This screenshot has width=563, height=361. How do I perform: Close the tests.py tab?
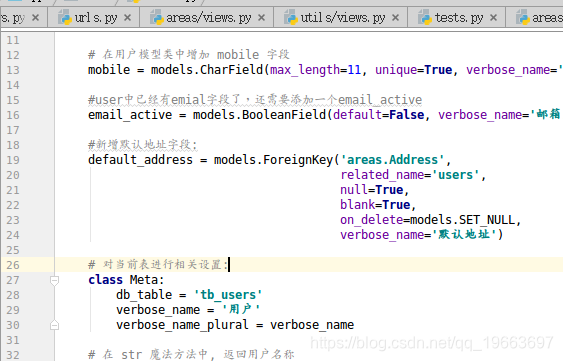[494, 18]
